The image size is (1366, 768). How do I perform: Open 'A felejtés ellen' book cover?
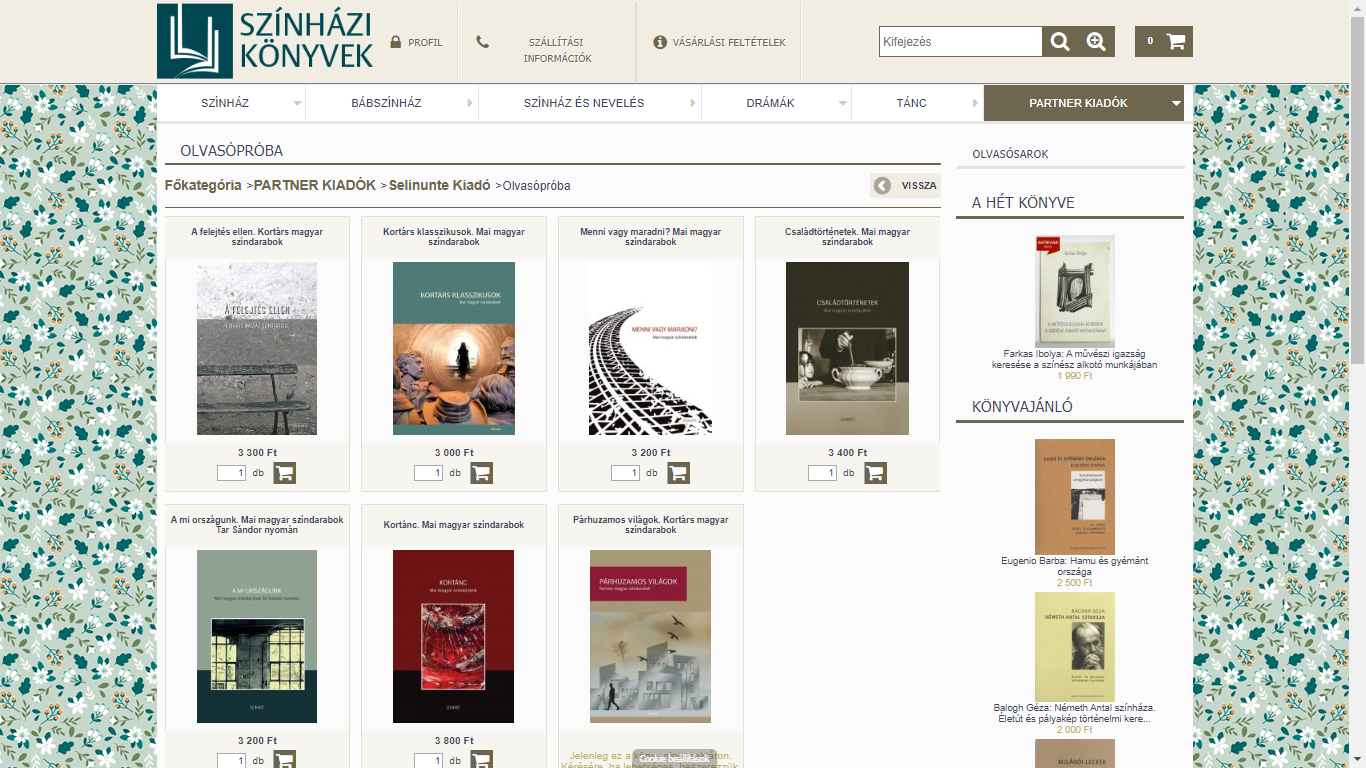tap(257, 348)
